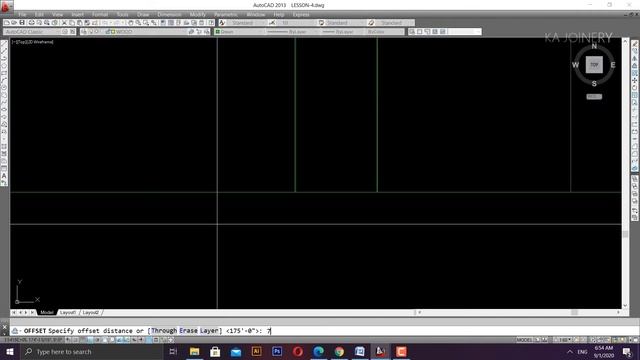This screenshot has width=640, height=360.
Task: Toggle WOOD layer lock icon
Action: tap(108, 31)
